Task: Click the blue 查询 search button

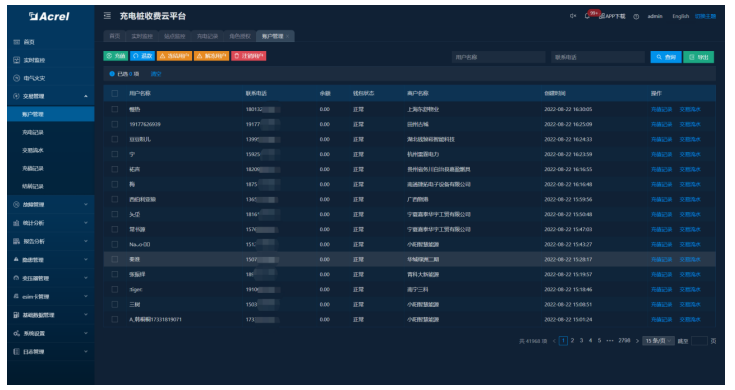Action: (666, 57)
